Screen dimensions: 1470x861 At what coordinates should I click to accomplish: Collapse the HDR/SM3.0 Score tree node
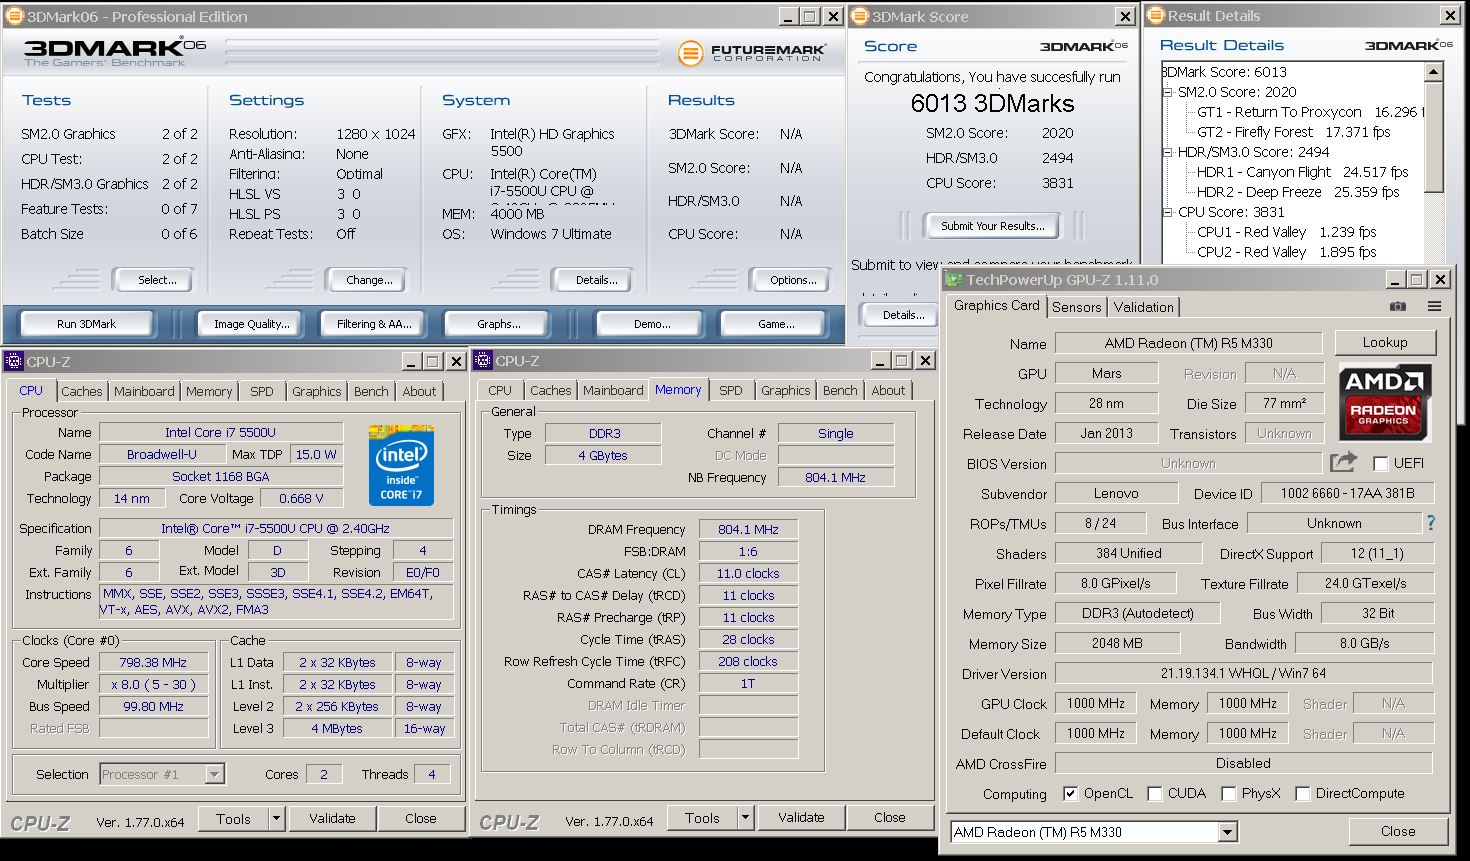(x=1167, y=152)
